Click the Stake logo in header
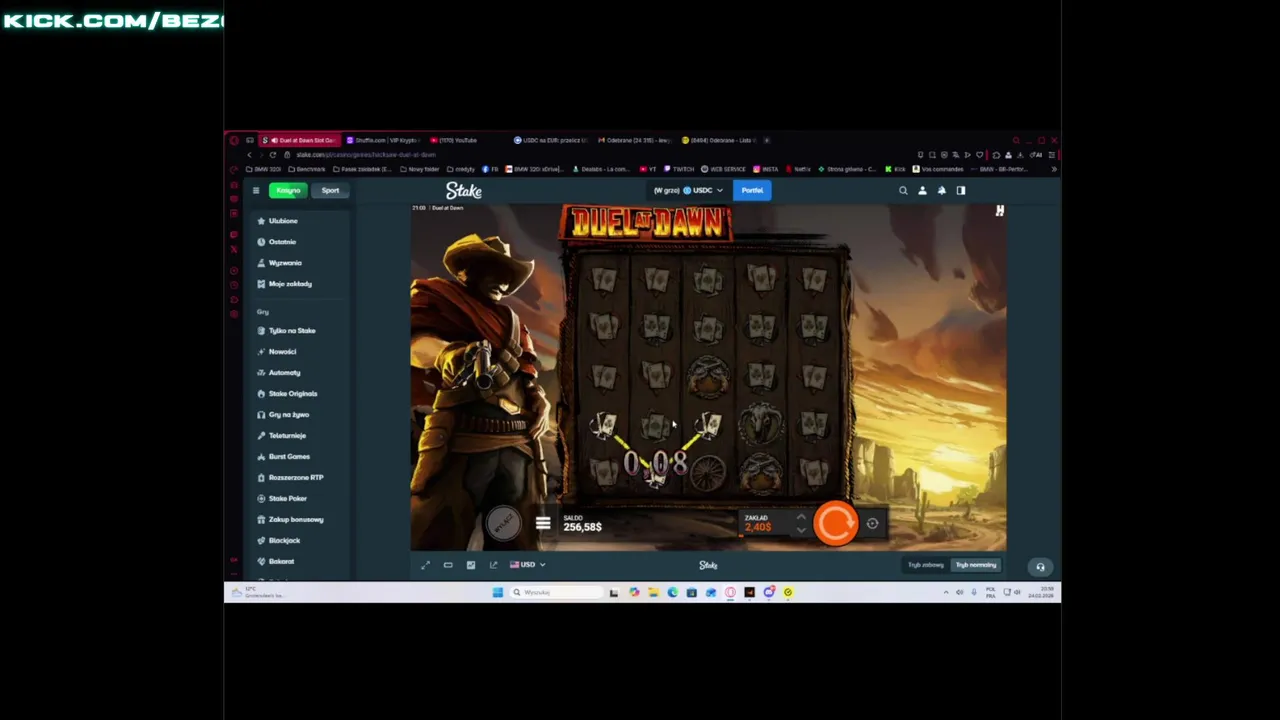Image resolution: width=1280 pixels, height=720 pixels. tap(464, 190)
